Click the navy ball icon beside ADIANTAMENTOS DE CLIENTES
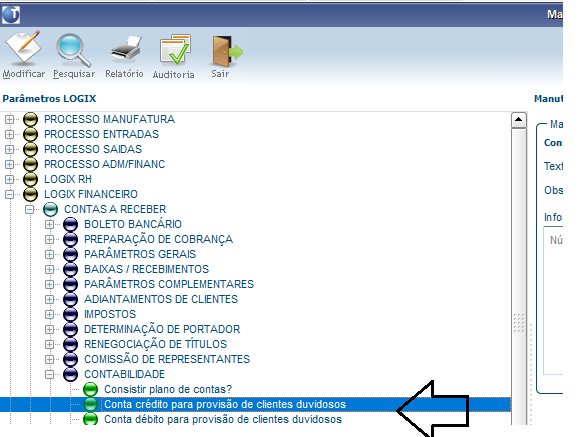The width and height of the screenshot is (578, 437). pos(70,299)
